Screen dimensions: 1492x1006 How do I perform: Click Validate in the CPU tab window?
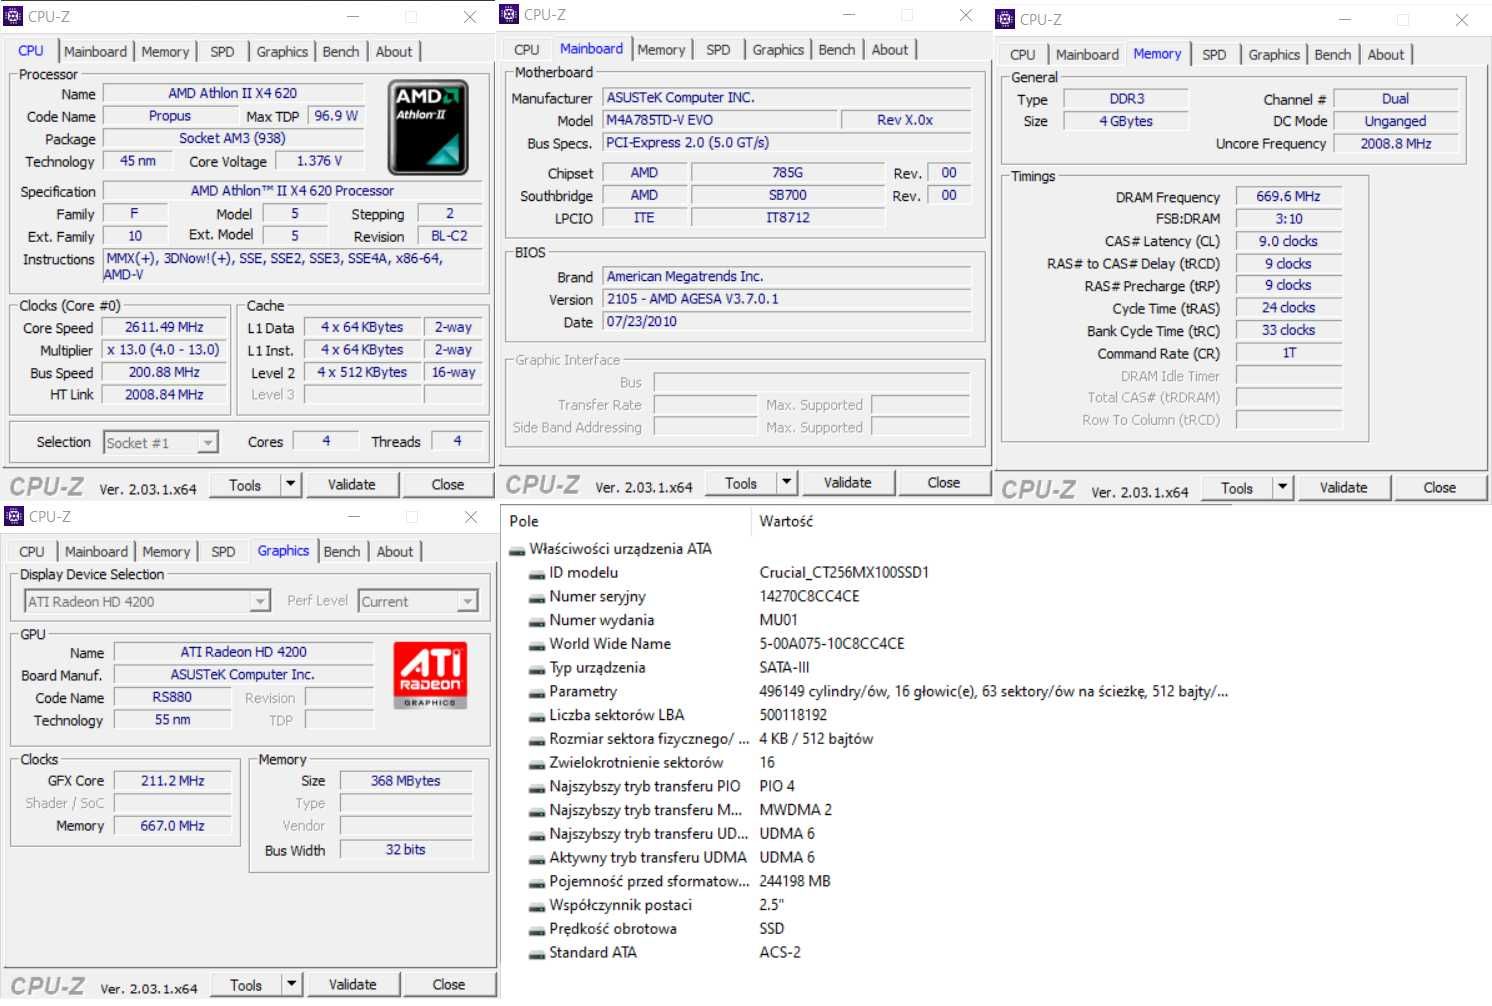(352, 485)
